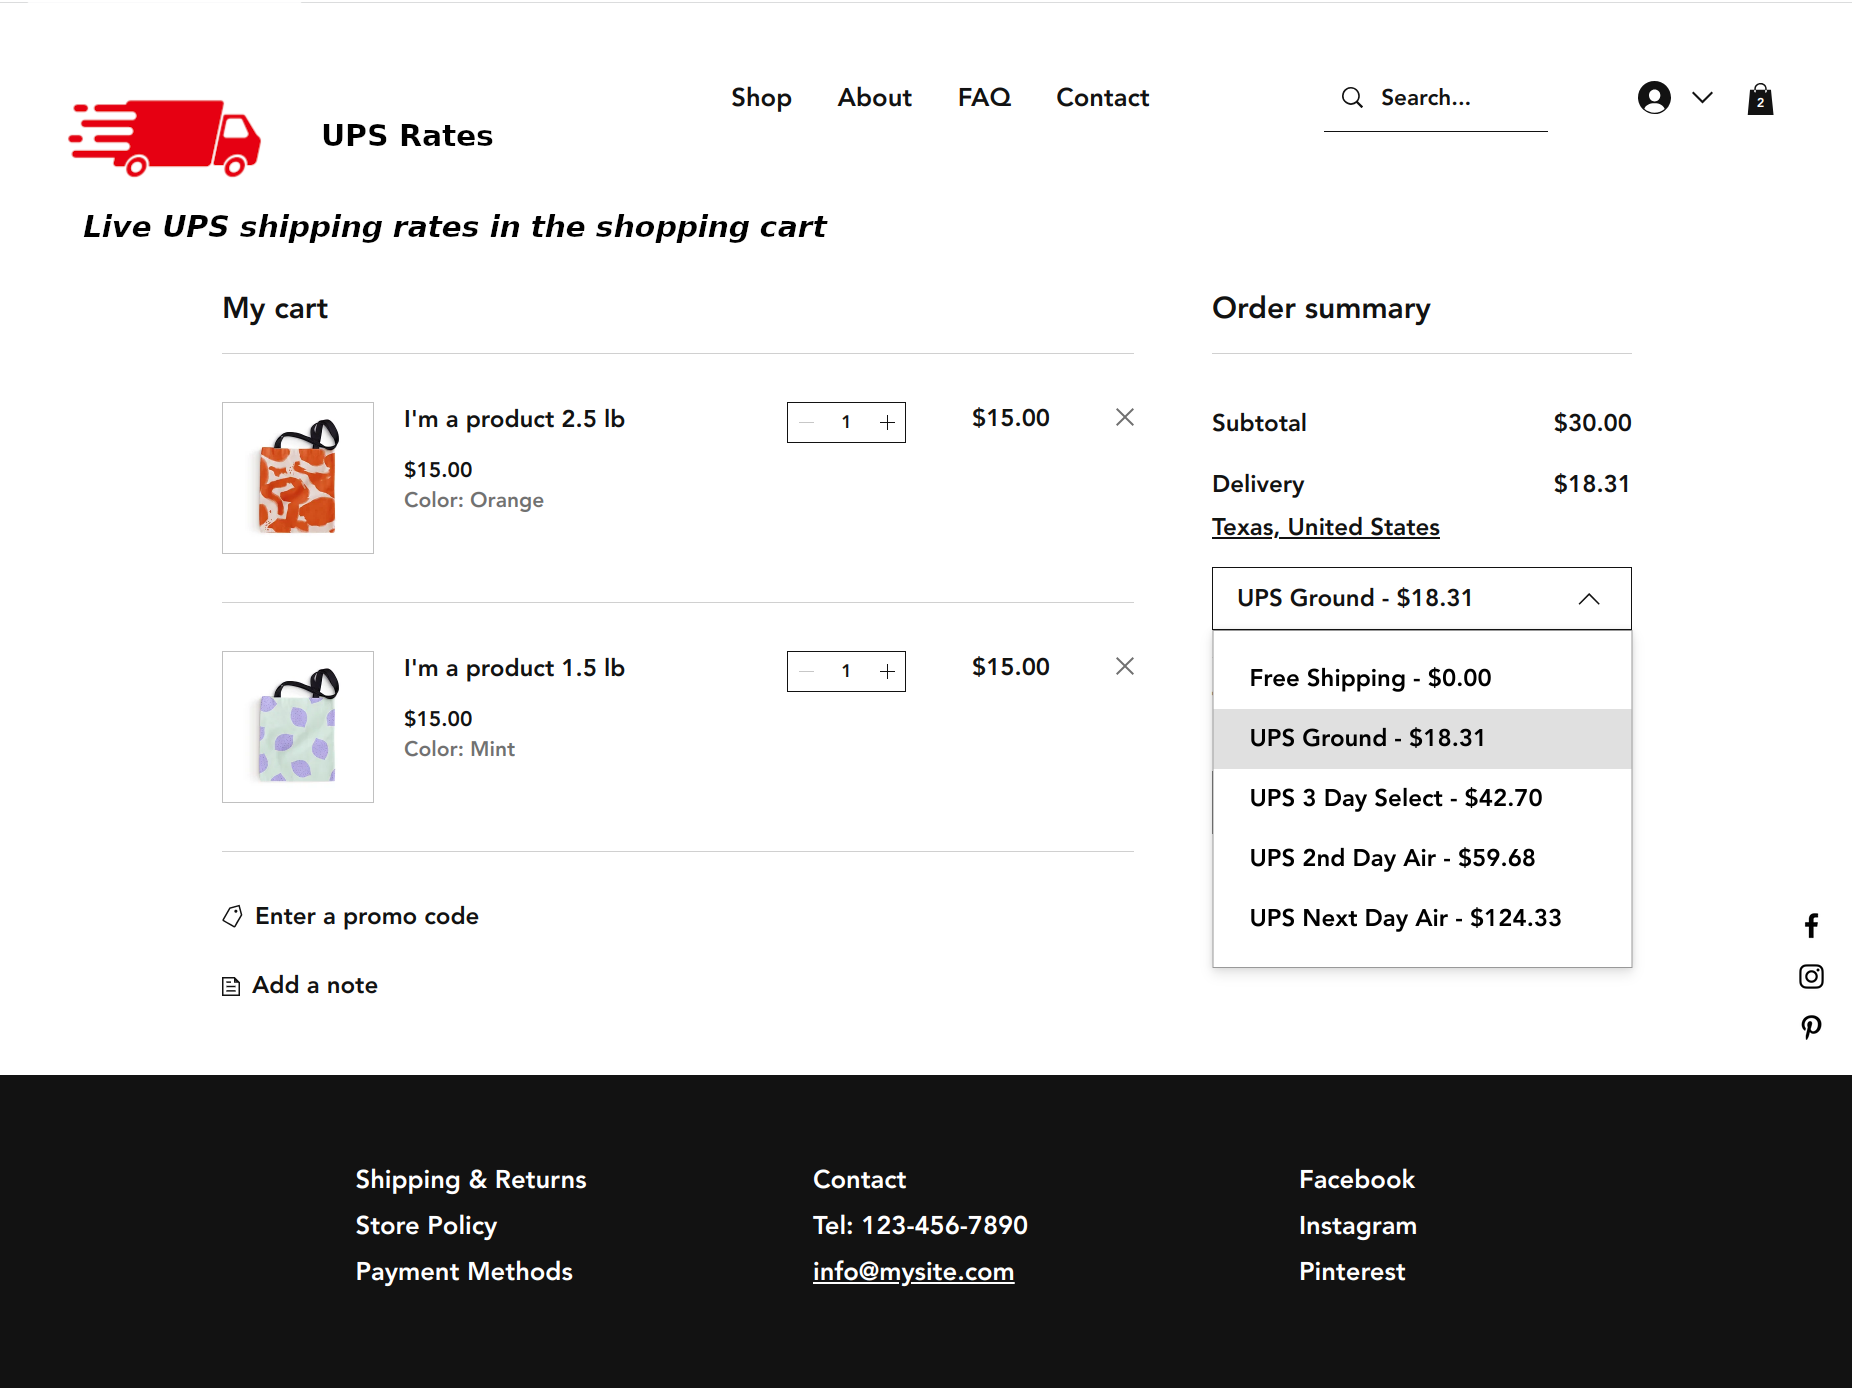The image size is (1852, 1388).
Task: Change the Texas, United States destination
Action: (x=1326, y=527)
